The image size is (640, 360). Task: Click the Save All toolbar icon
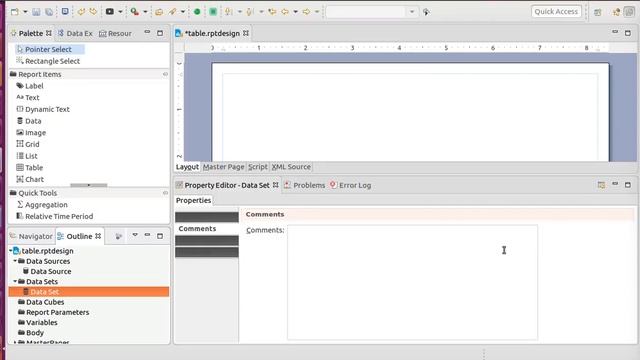coord(49,12)
